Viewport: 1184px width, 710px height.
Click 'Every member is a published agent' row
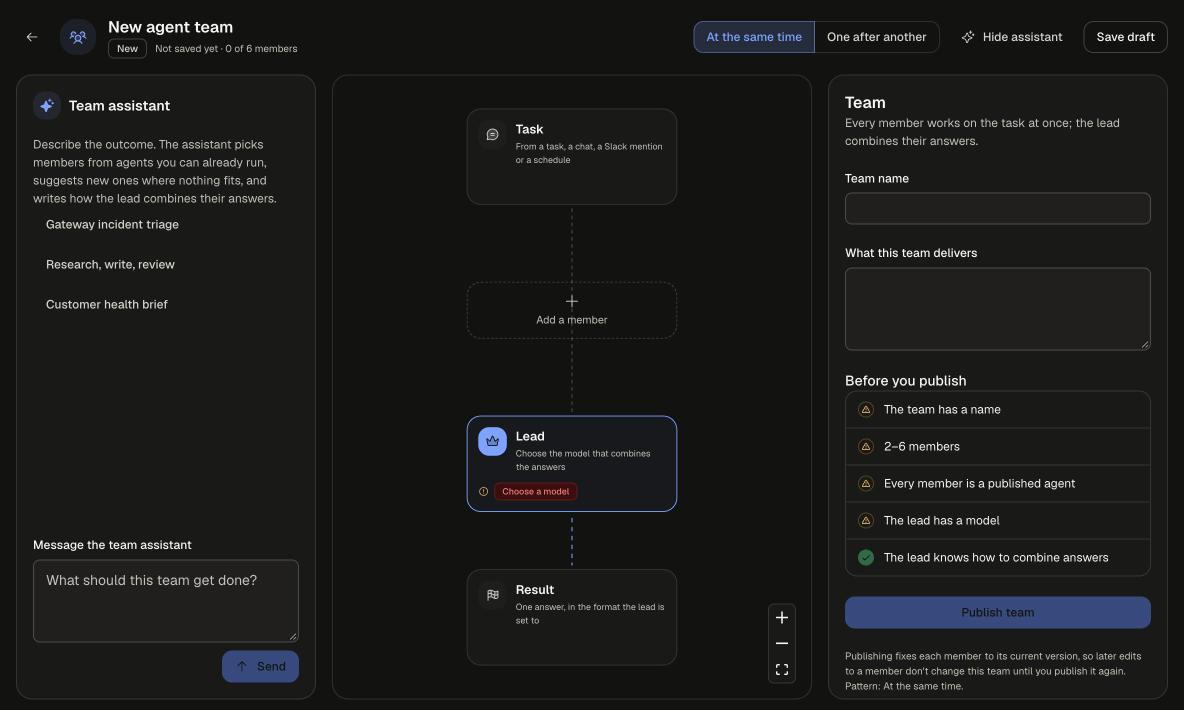coord(997,483)
